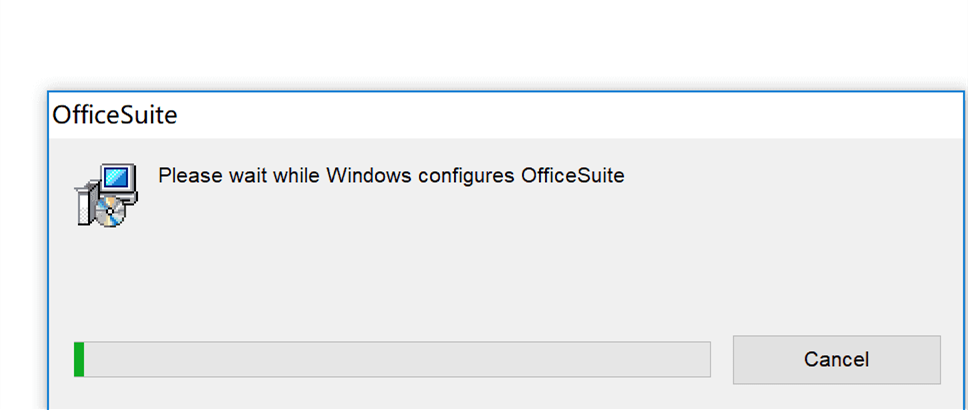Click the Windows Installer setup icon
The image size is (968, 410).
point(106,194)
